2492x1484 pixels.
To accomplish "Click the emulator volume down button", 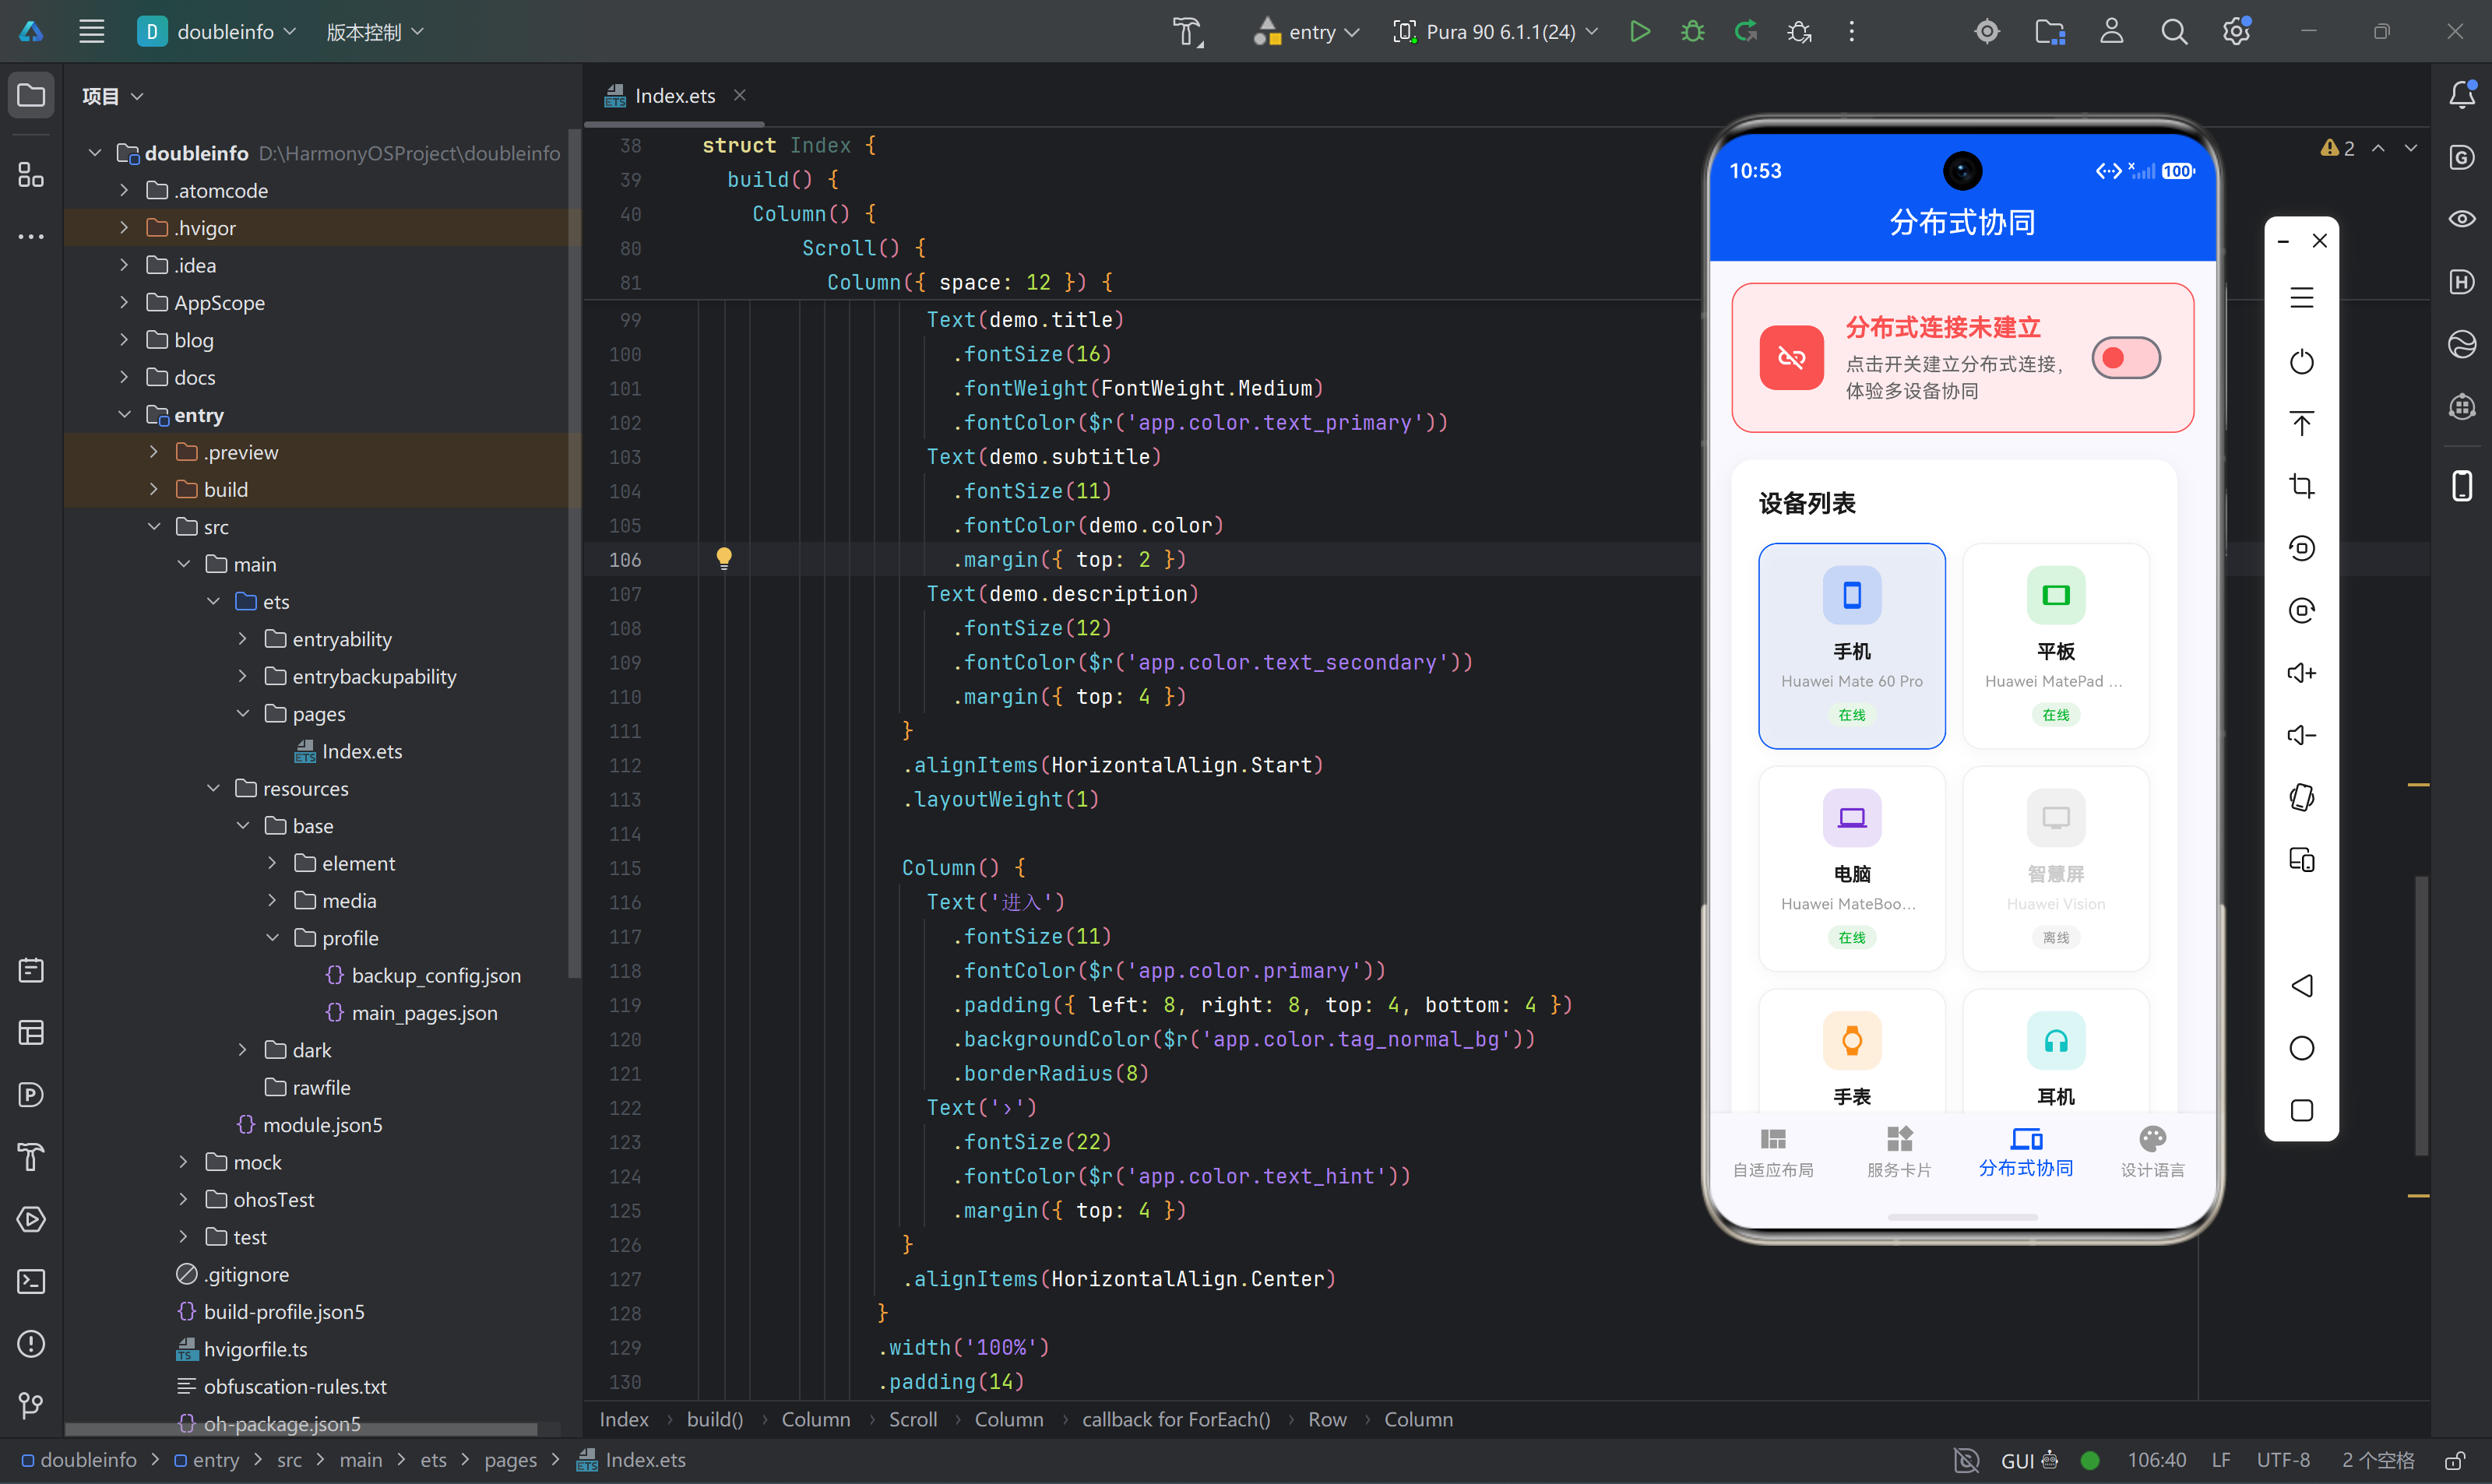I will pyautogui.click(x=2302, y=735).
